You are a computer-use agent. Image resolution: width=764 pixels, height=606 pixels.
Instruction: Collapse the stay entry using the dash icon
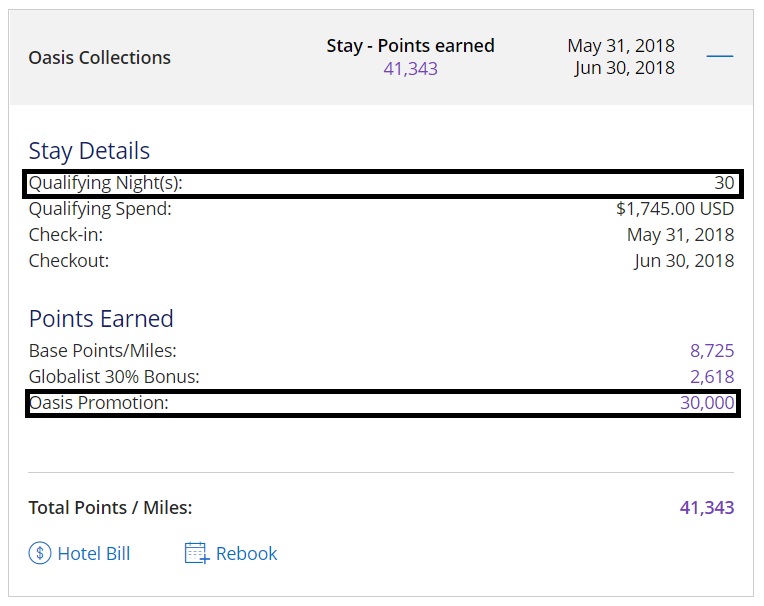[x=720, y=56]
